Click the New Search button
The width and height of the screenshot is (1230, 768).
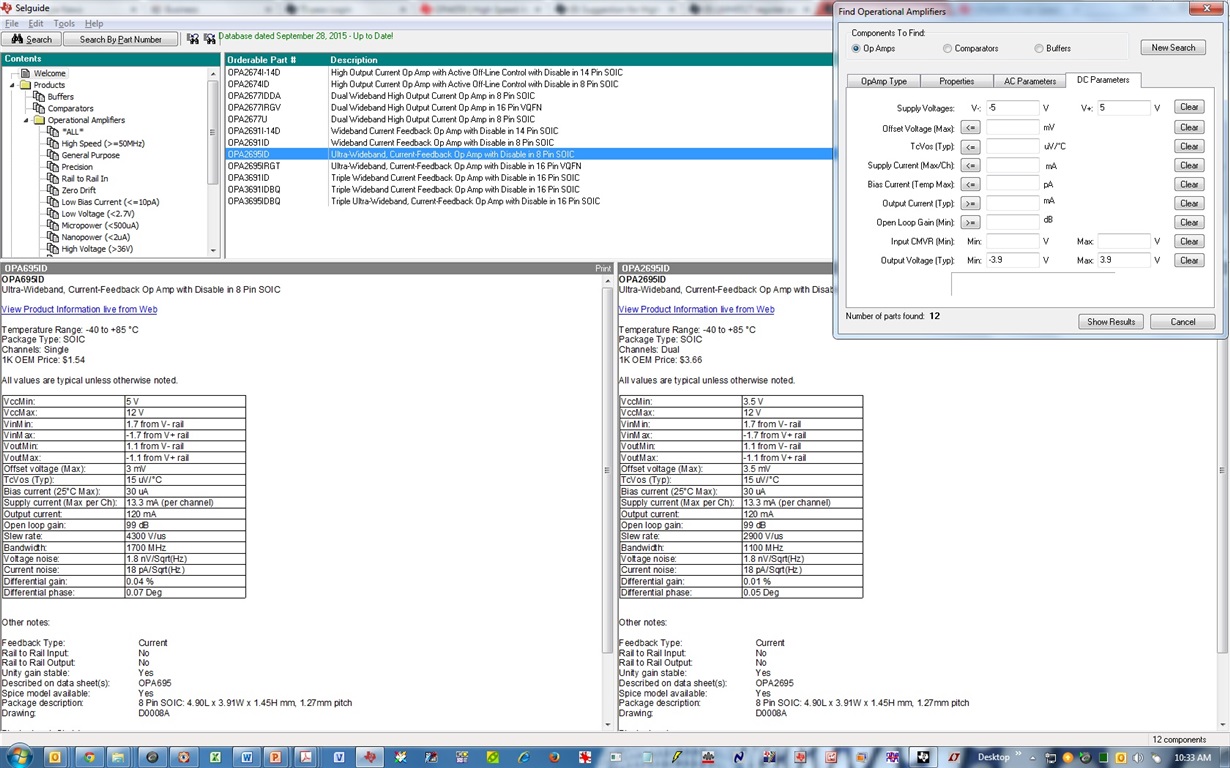coord(1173,47)
